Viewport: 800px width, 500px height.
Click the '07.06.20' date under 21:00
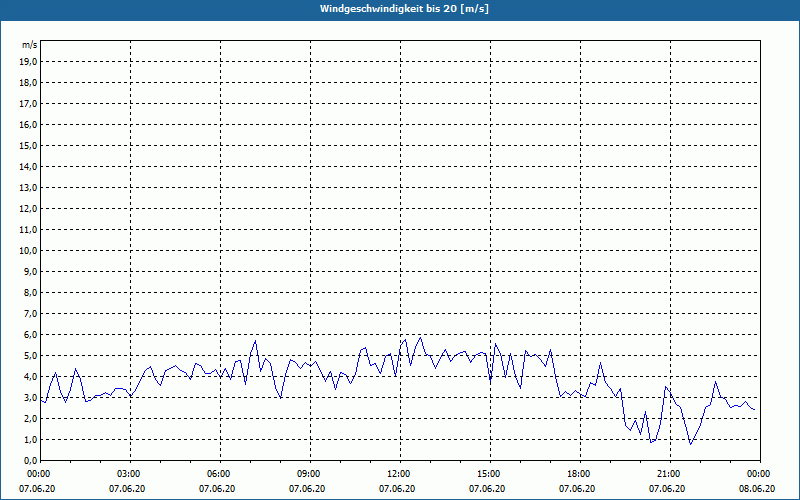click(x=667, y=489)
